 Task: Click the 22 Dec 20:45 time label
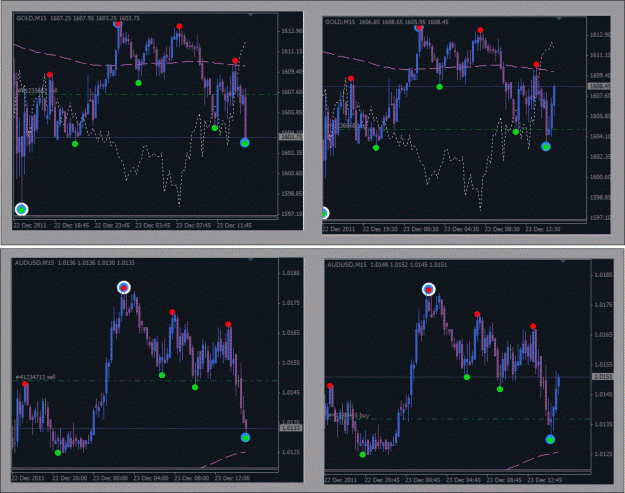(382, 480)
